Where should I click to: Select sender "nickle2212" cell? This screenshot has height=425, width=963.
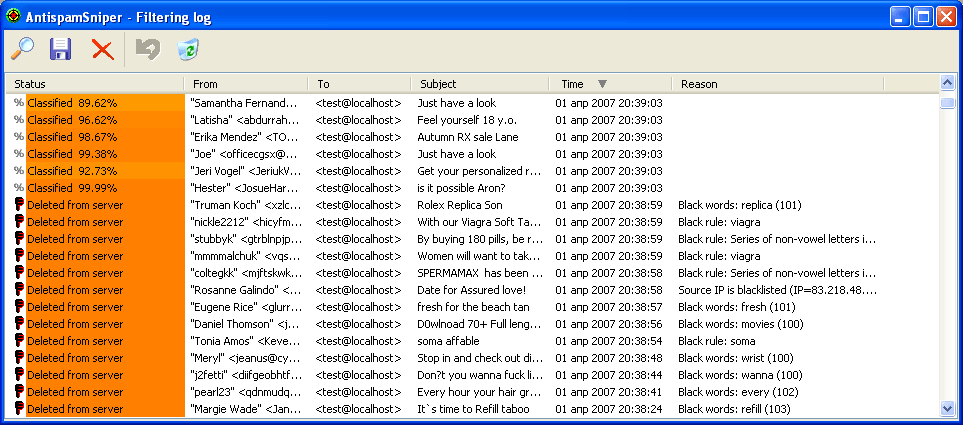[246, 222]
